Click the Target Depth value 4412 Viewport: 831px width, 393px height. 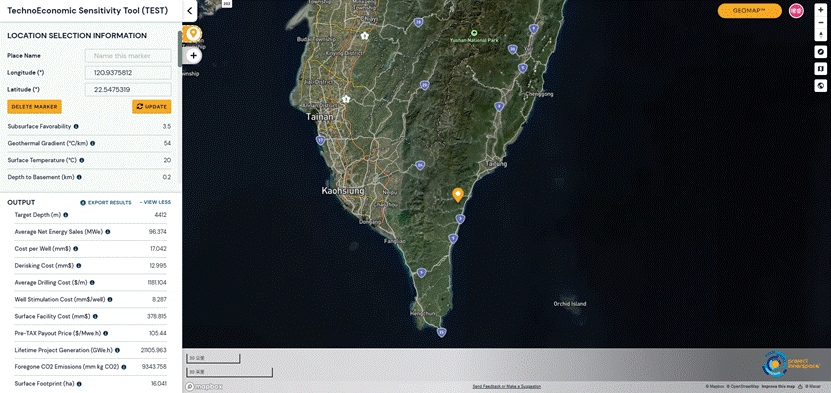161,215
